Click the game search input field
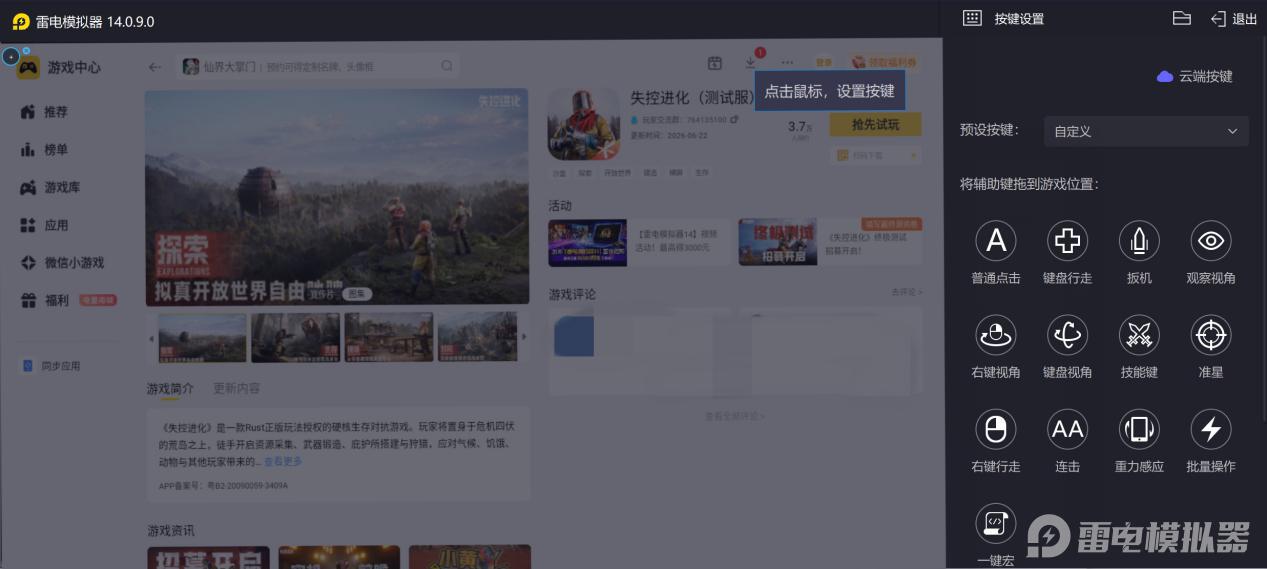 tap(318, 67)
